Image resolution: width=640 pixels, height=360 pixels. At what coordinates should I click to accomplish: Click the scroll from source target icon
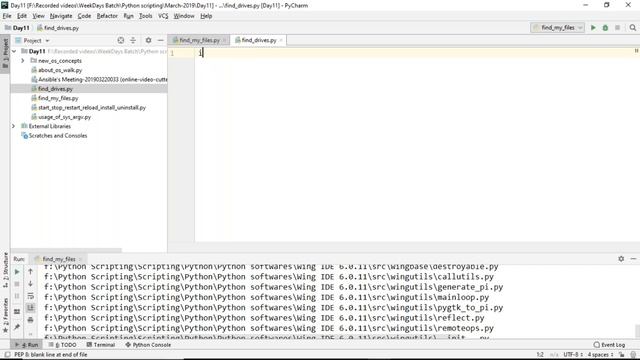coord(121,40)
